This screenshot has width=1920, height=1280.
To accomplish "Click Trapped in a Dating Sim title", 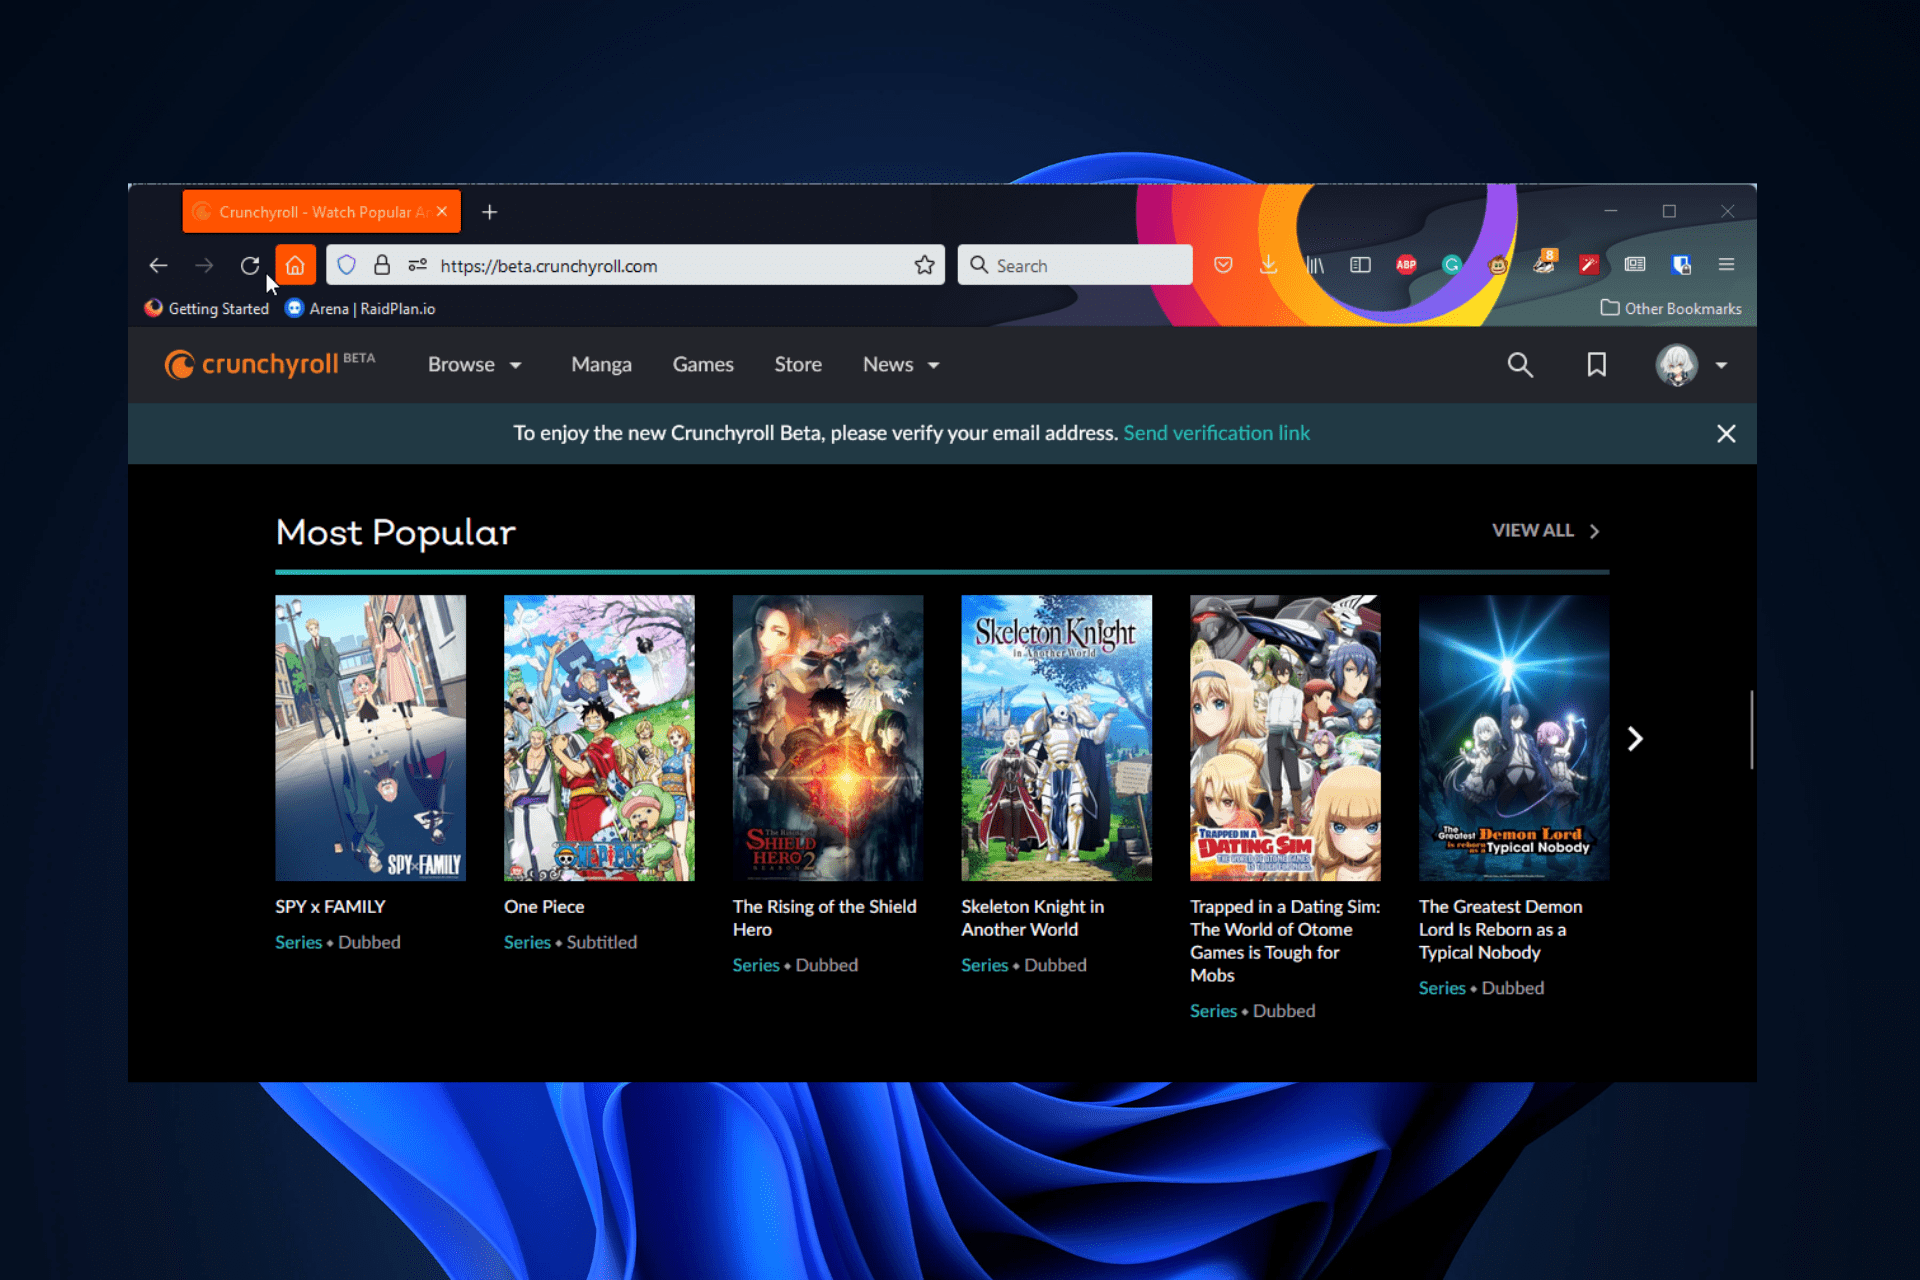I will (x=1285, y=941).
